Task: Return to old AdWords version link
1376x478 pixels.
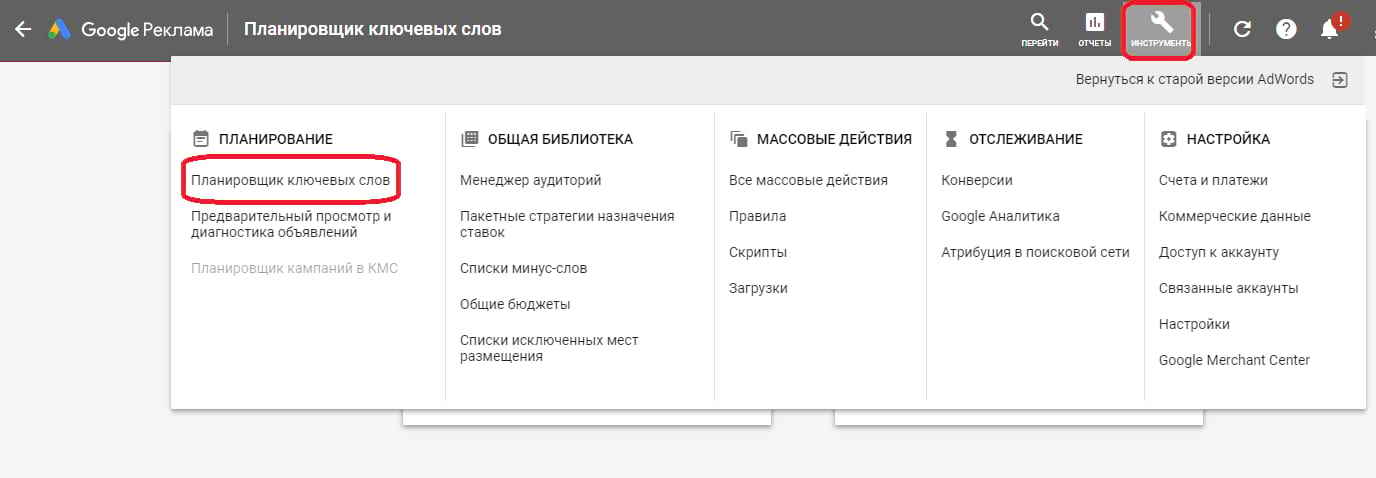Action: [1195, 79]
